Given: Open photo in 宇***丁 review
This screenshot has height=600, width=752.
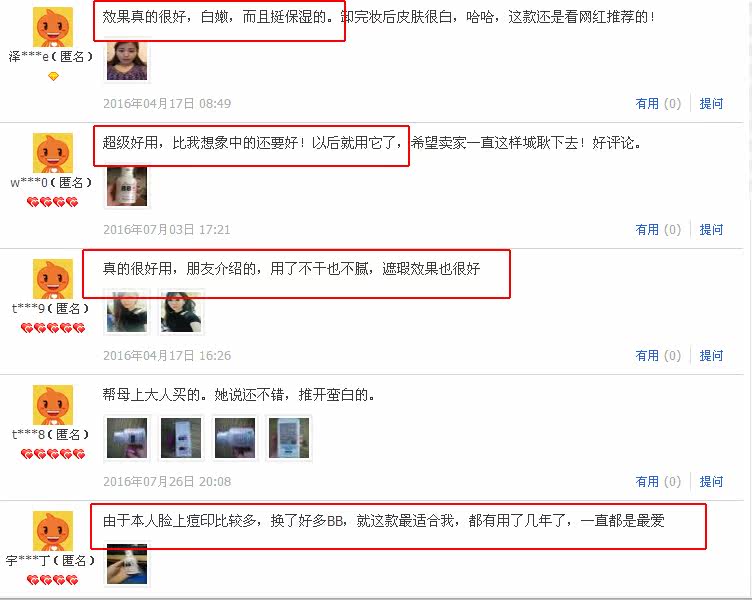Looking at the screenshot, I should 127,564.
